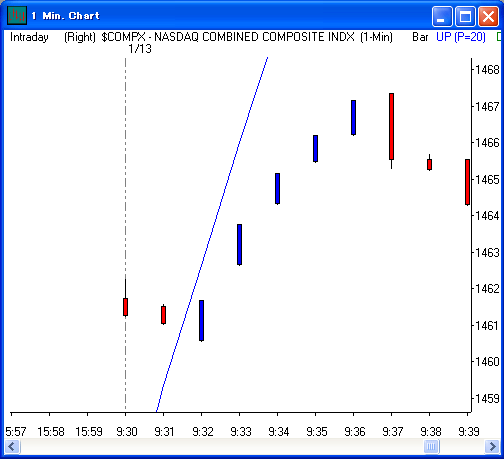Image resolution: width=504 pixels, height=459 pixels.
Task: Click the 1465 price axis label
Action: pyautogui.click(x=487, y=179)
